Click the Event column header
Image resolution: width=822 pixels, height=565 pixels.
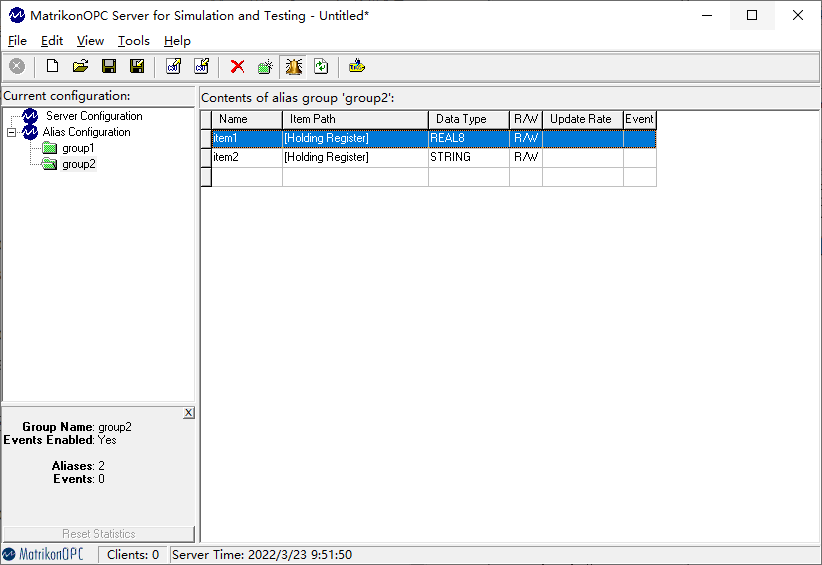coord(640,119)
